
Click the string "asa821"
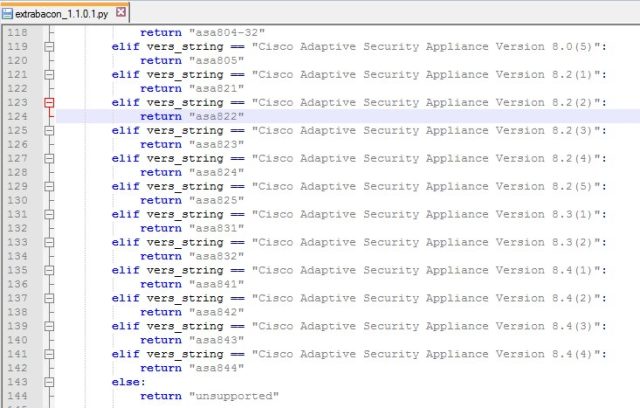click(216, 89)
